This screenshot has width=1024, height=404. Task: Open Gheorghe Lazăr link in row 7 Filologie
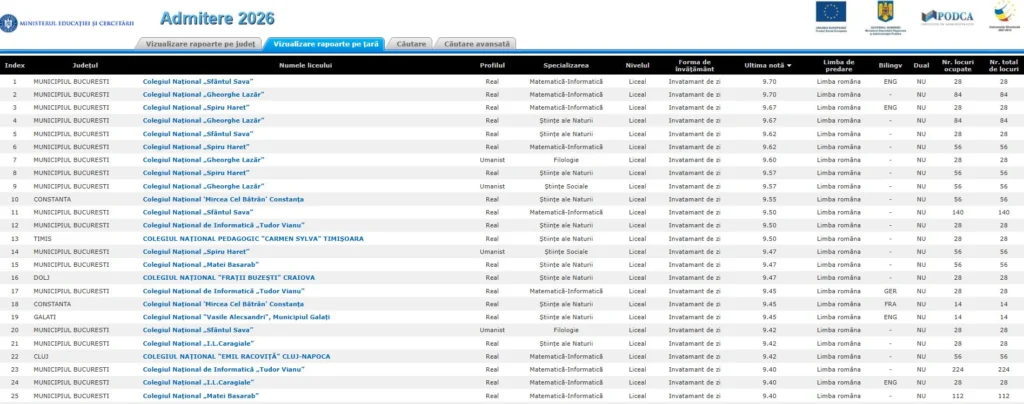click(x=204, y=160)
